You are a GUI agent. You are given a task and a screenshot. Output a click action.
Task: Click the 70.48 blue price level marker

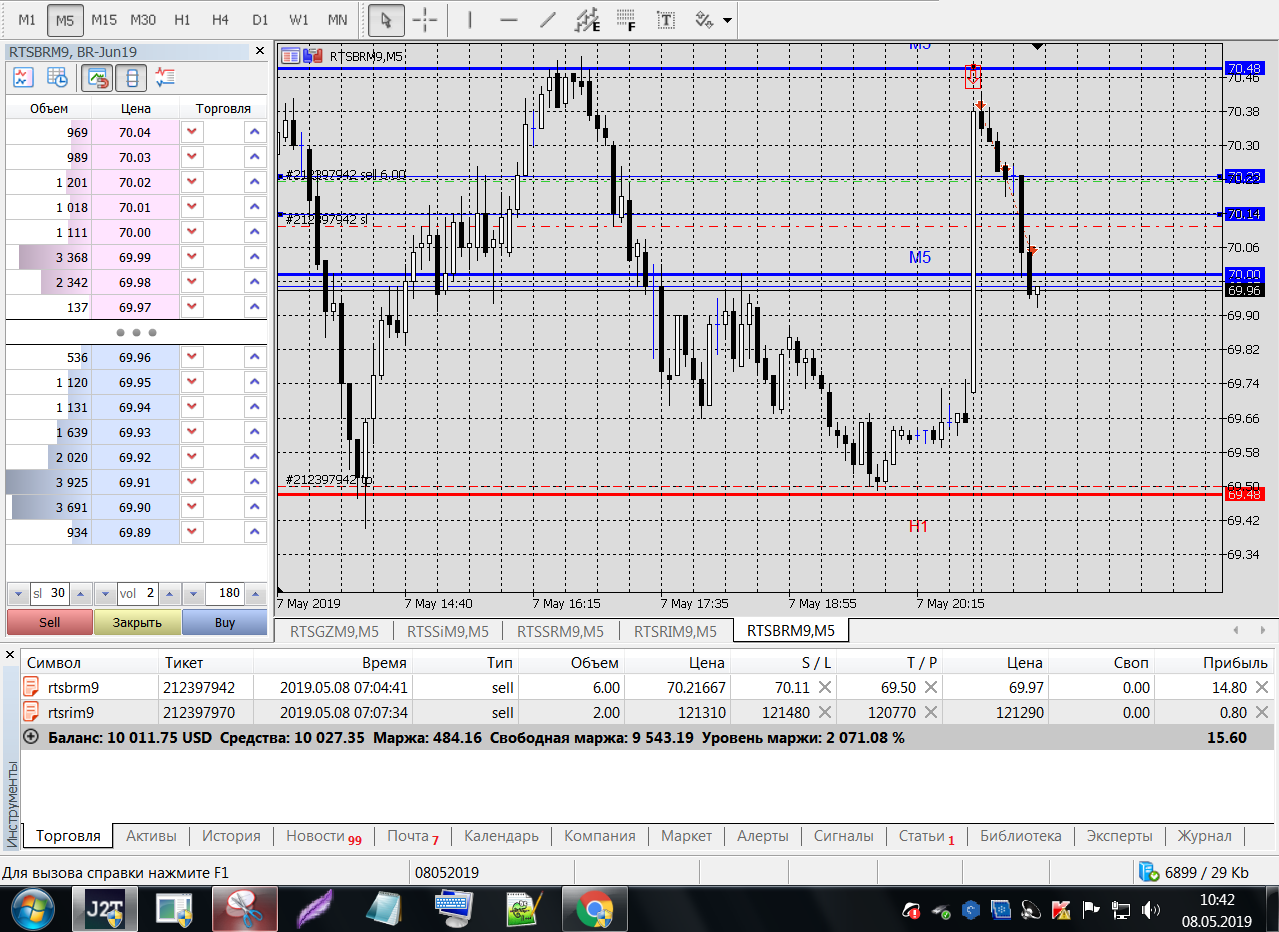[1243, 69]
